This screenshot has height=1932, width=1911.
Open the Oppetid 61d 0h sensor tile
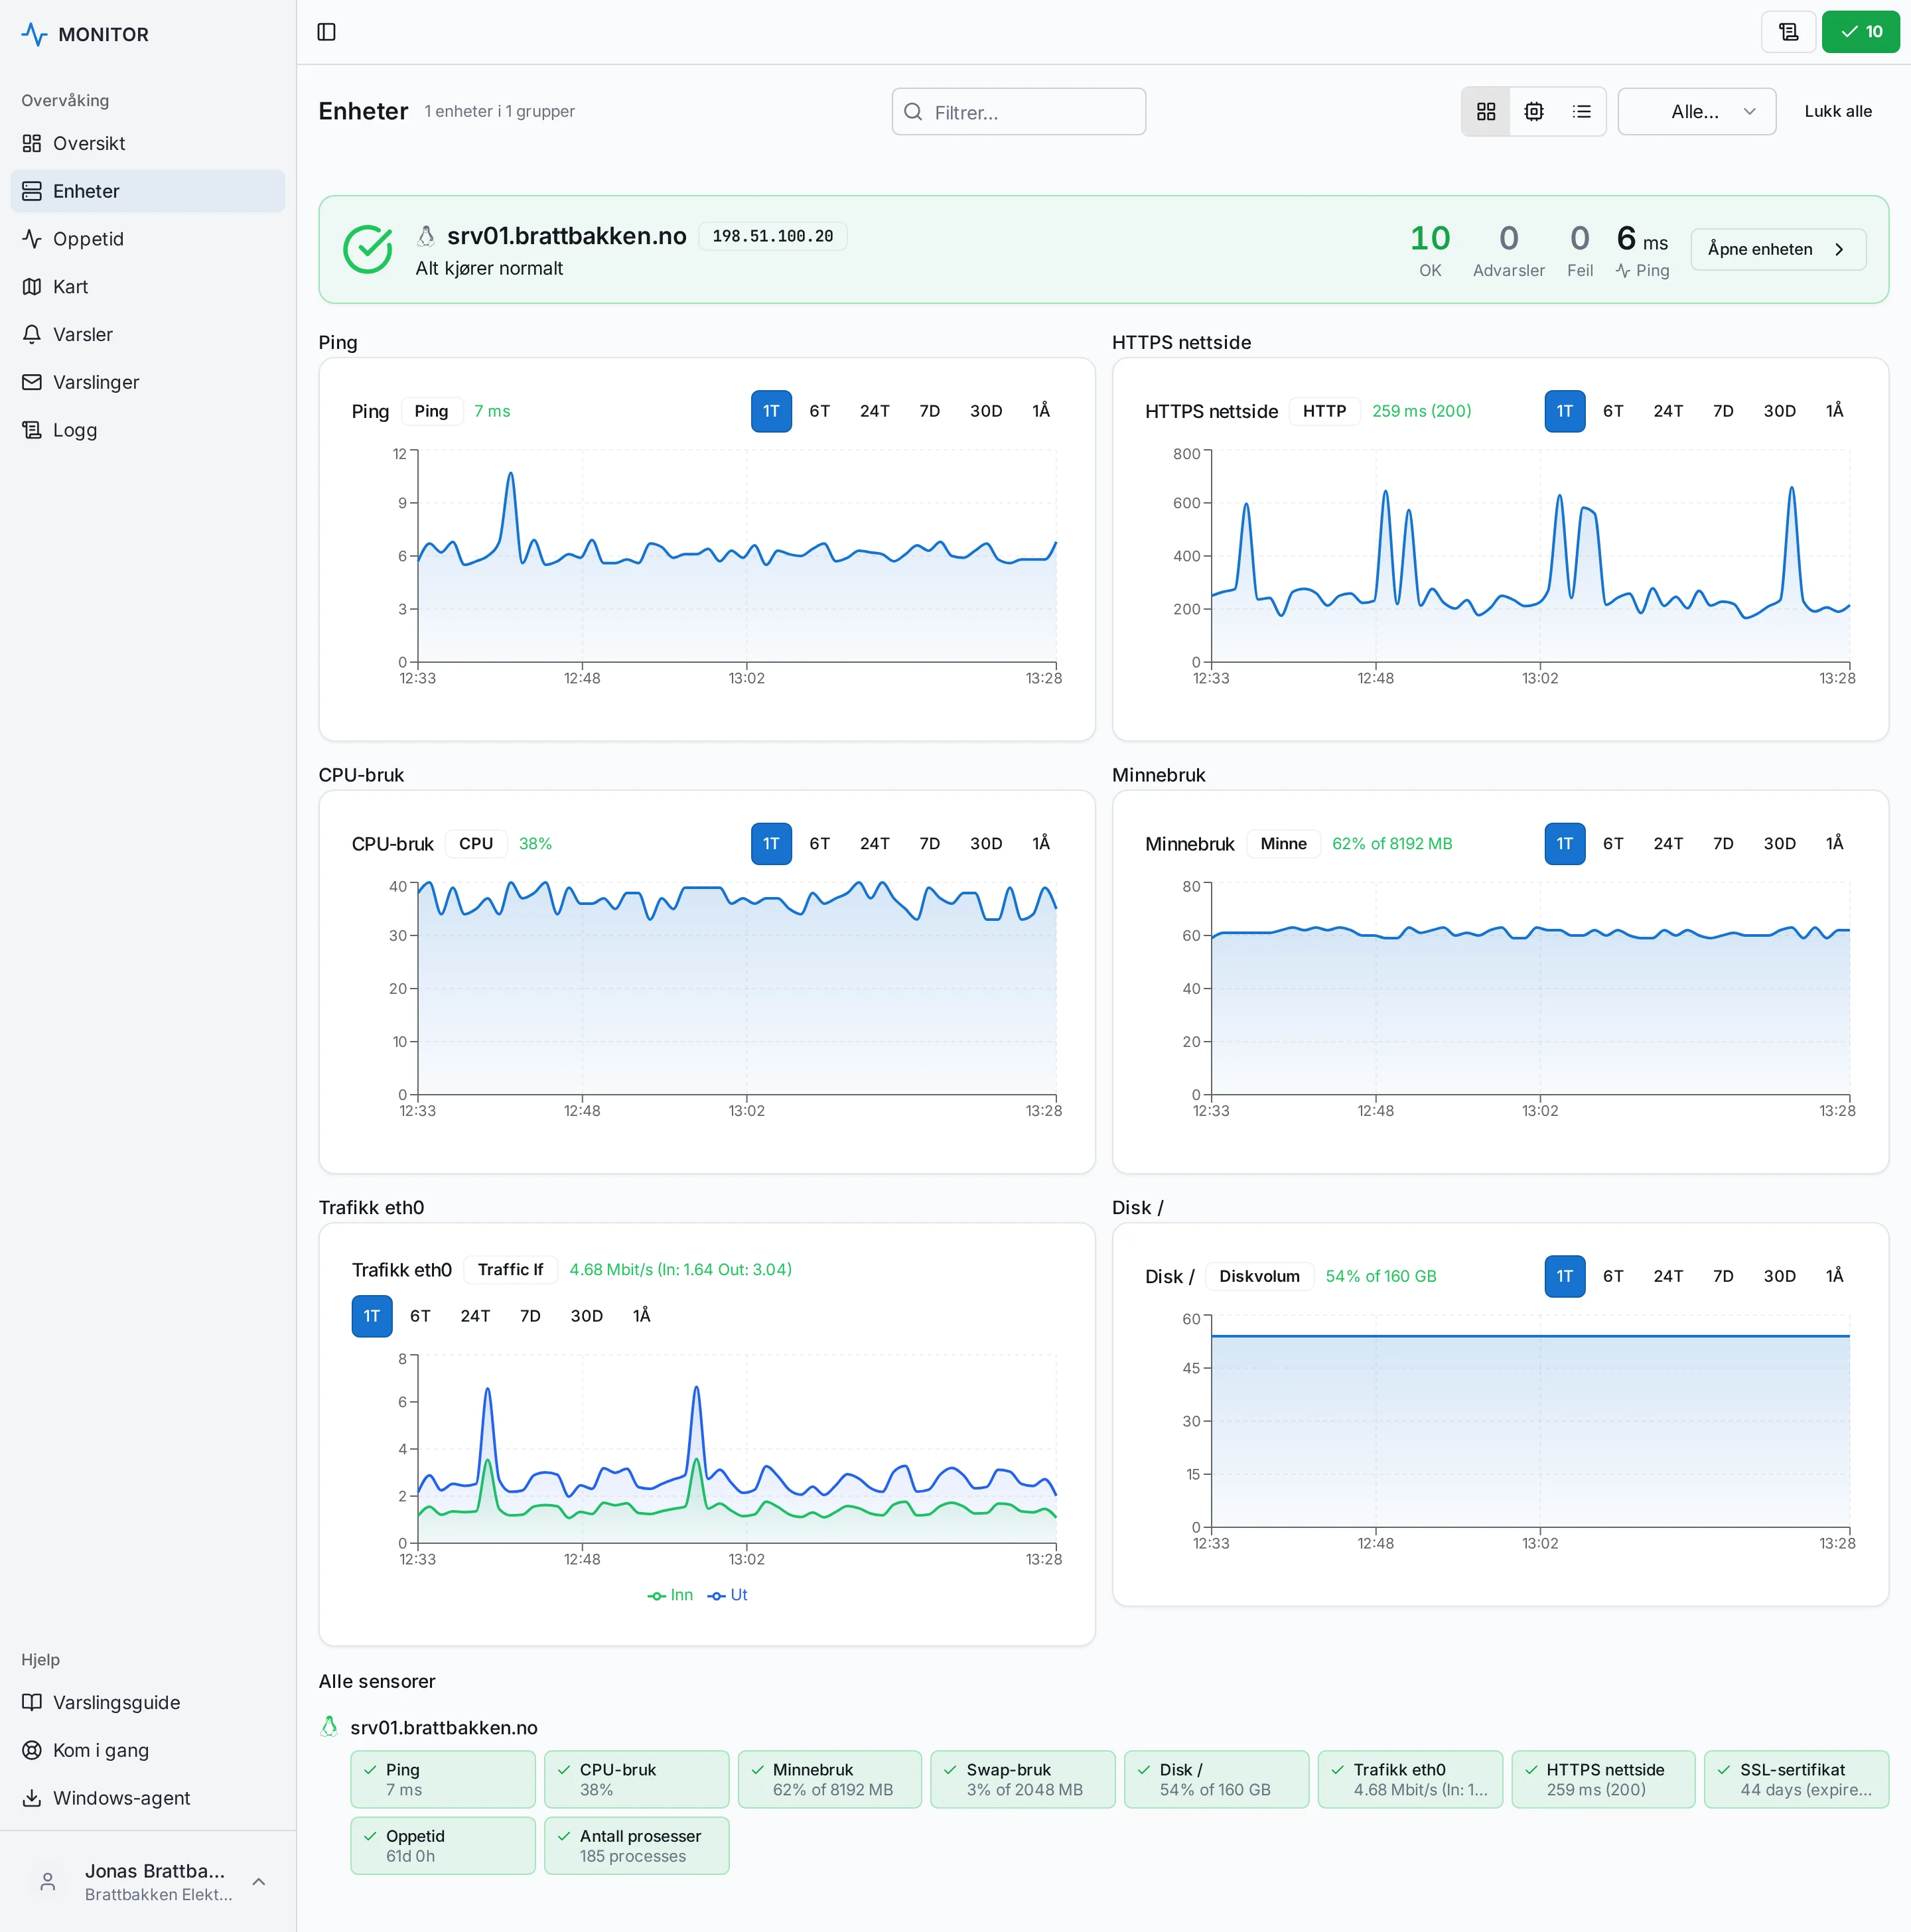(x=443, y=1846)
